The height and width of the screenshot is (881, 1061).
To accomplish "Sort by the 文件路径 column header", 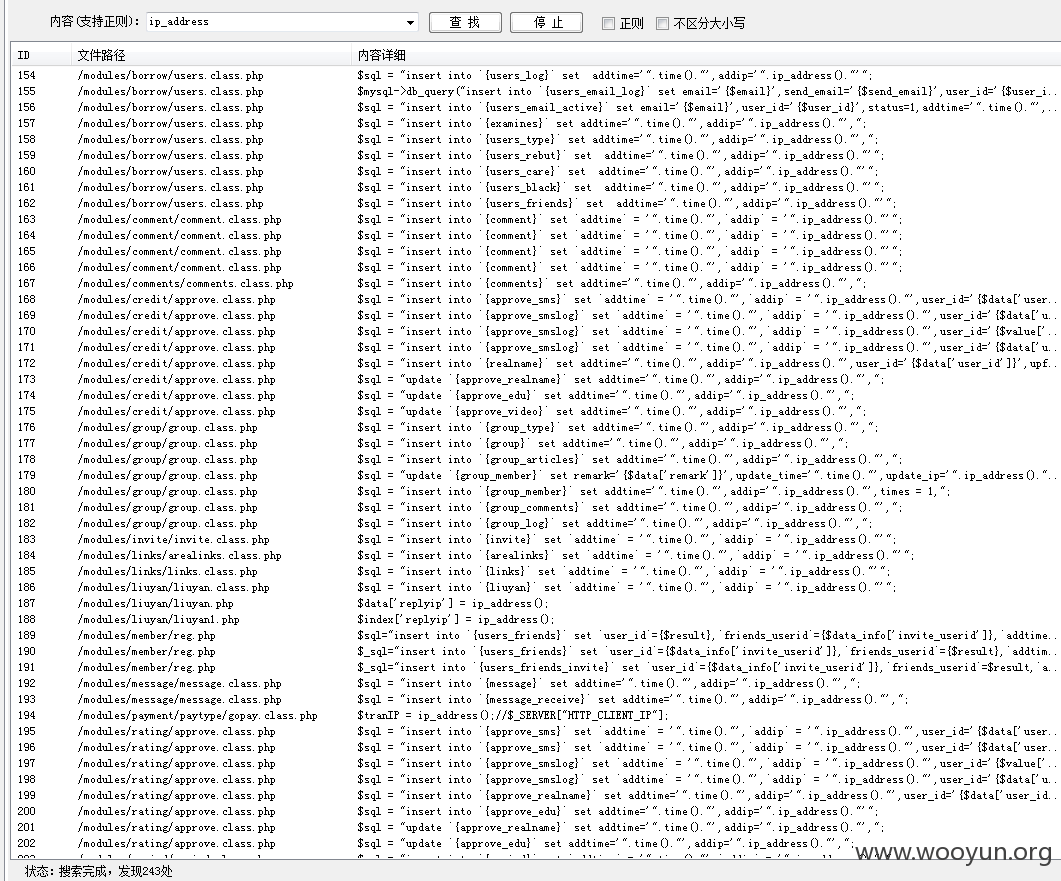I will tap(211, 55).
